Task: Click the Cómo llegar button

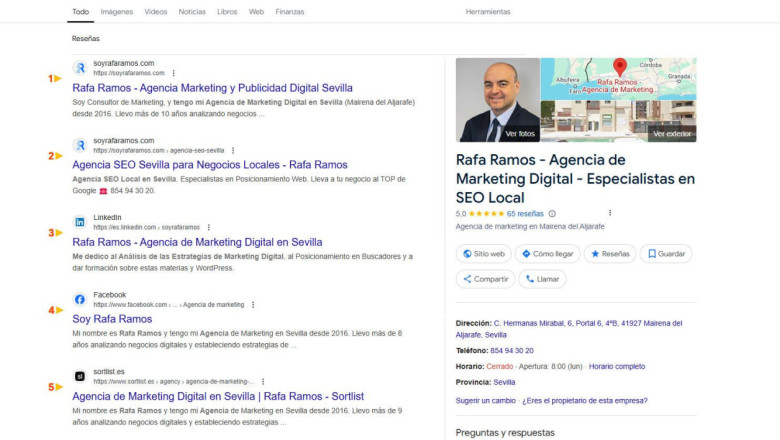Action: (x=547, y=254)
